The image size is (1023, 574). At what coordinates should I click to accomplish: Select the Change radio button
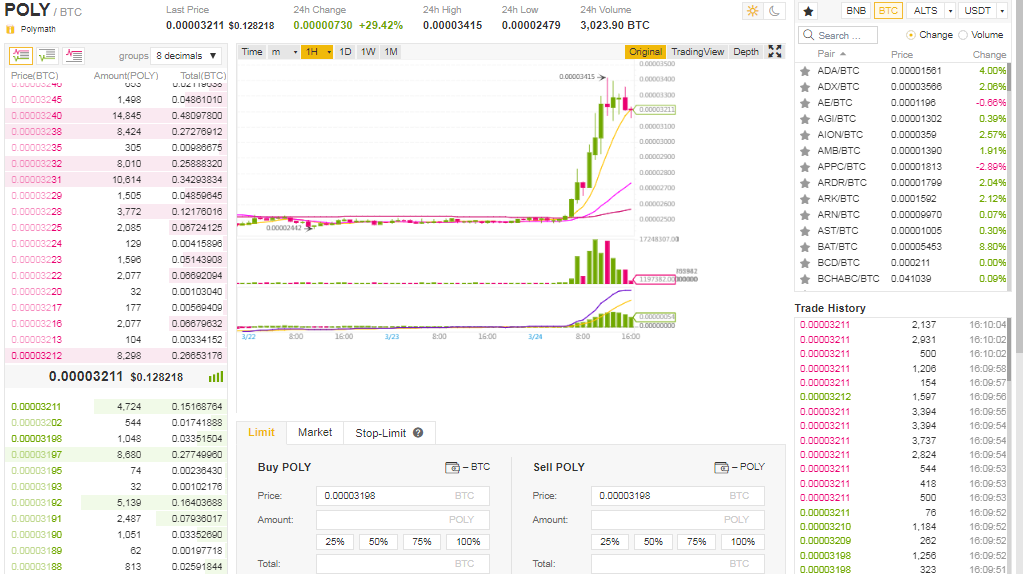pos(911,35)
